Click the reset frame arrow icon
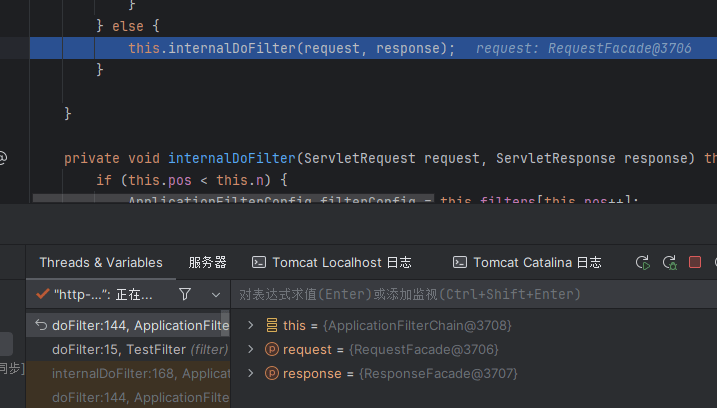 (x=40, y=325)
